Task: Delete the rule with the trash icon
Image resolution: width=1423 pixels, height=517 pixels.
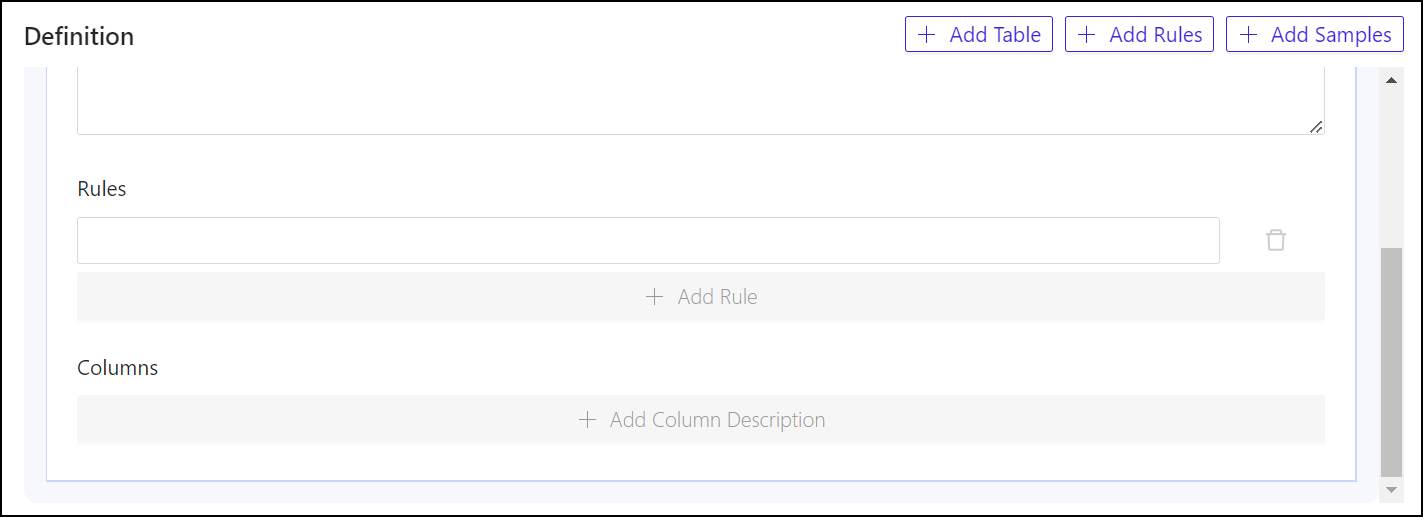Action: (x=1275, y=240)
